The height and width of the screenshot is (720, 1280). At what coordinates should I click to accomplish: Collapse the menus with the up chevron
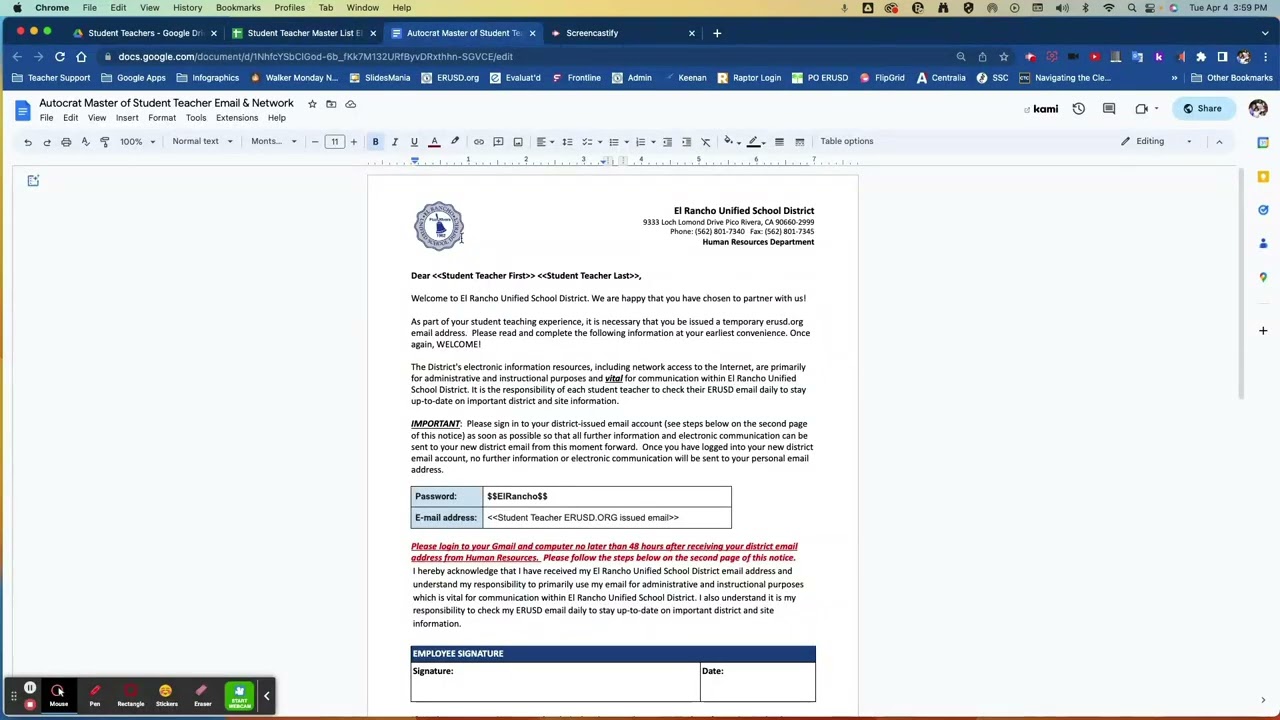click(x=1219, y=141)
